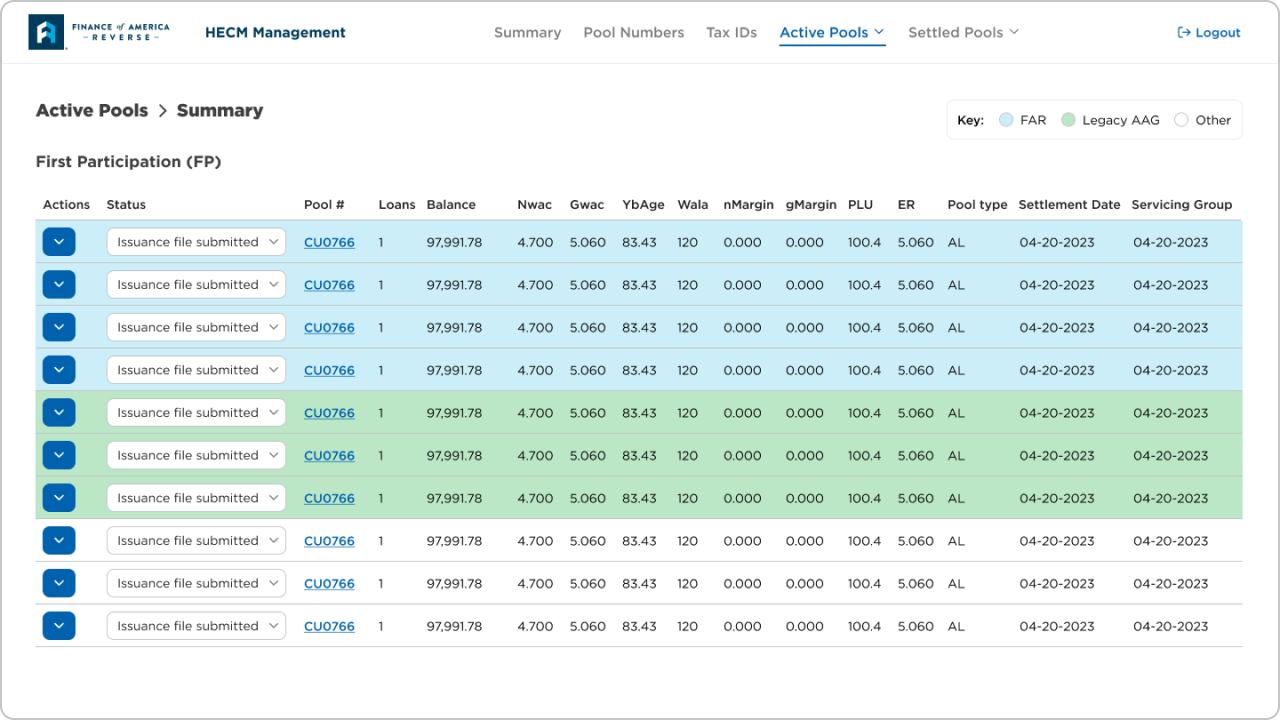This screenshot has width=1280, height=720.
Task: Click the HECM Management title
Action: coord(275,32)
